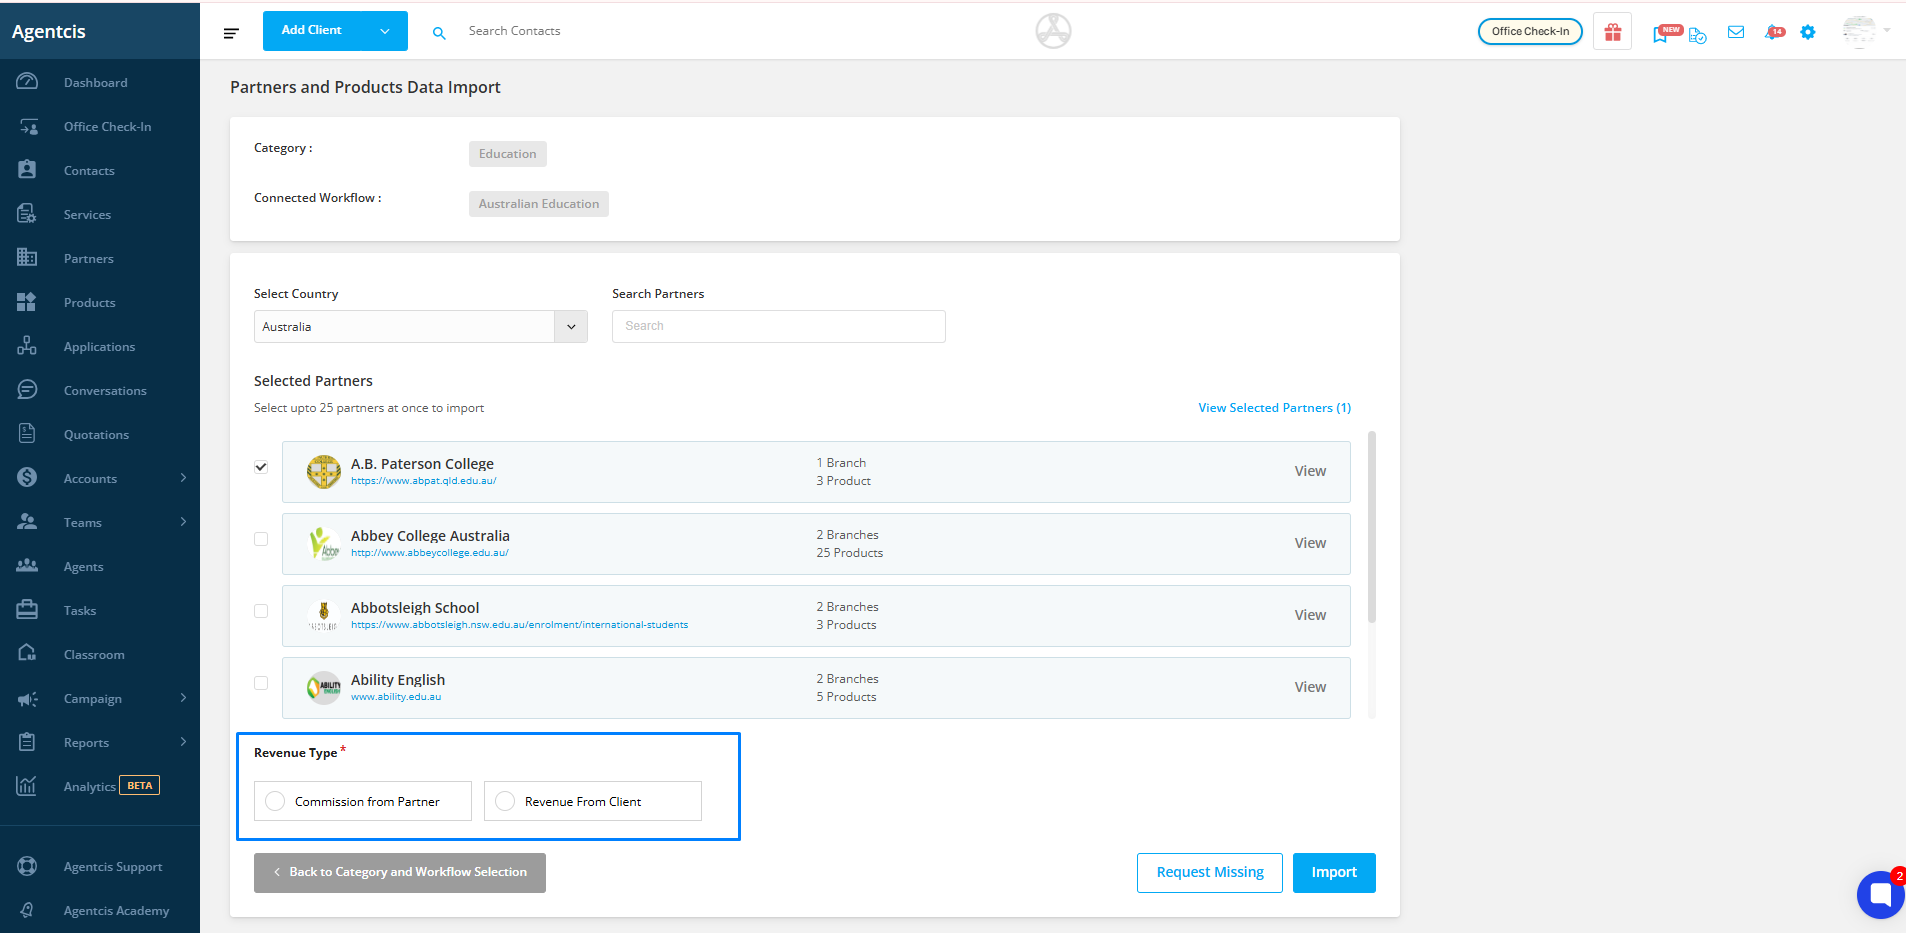Go to Classroom in sidebar menu

[94, 655]
